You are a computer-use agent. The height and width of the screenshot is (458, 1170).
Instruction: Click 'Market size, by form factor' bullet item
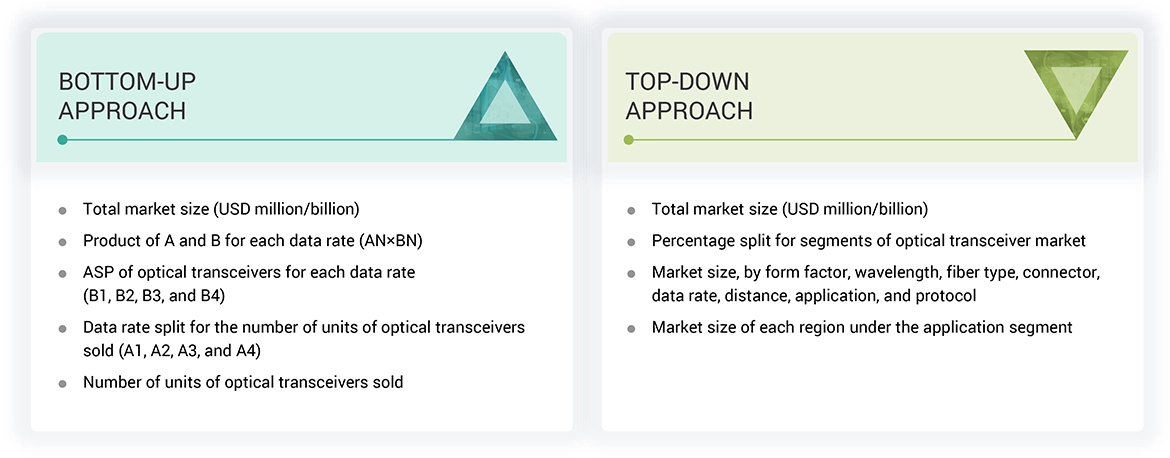[875, 282]
